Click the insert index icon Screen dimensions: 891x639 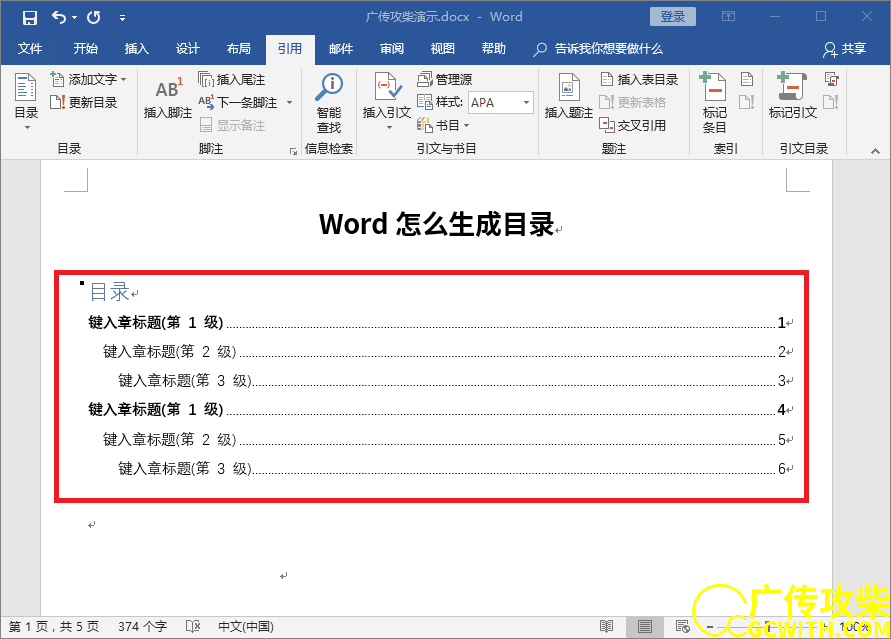pos(747,79)
